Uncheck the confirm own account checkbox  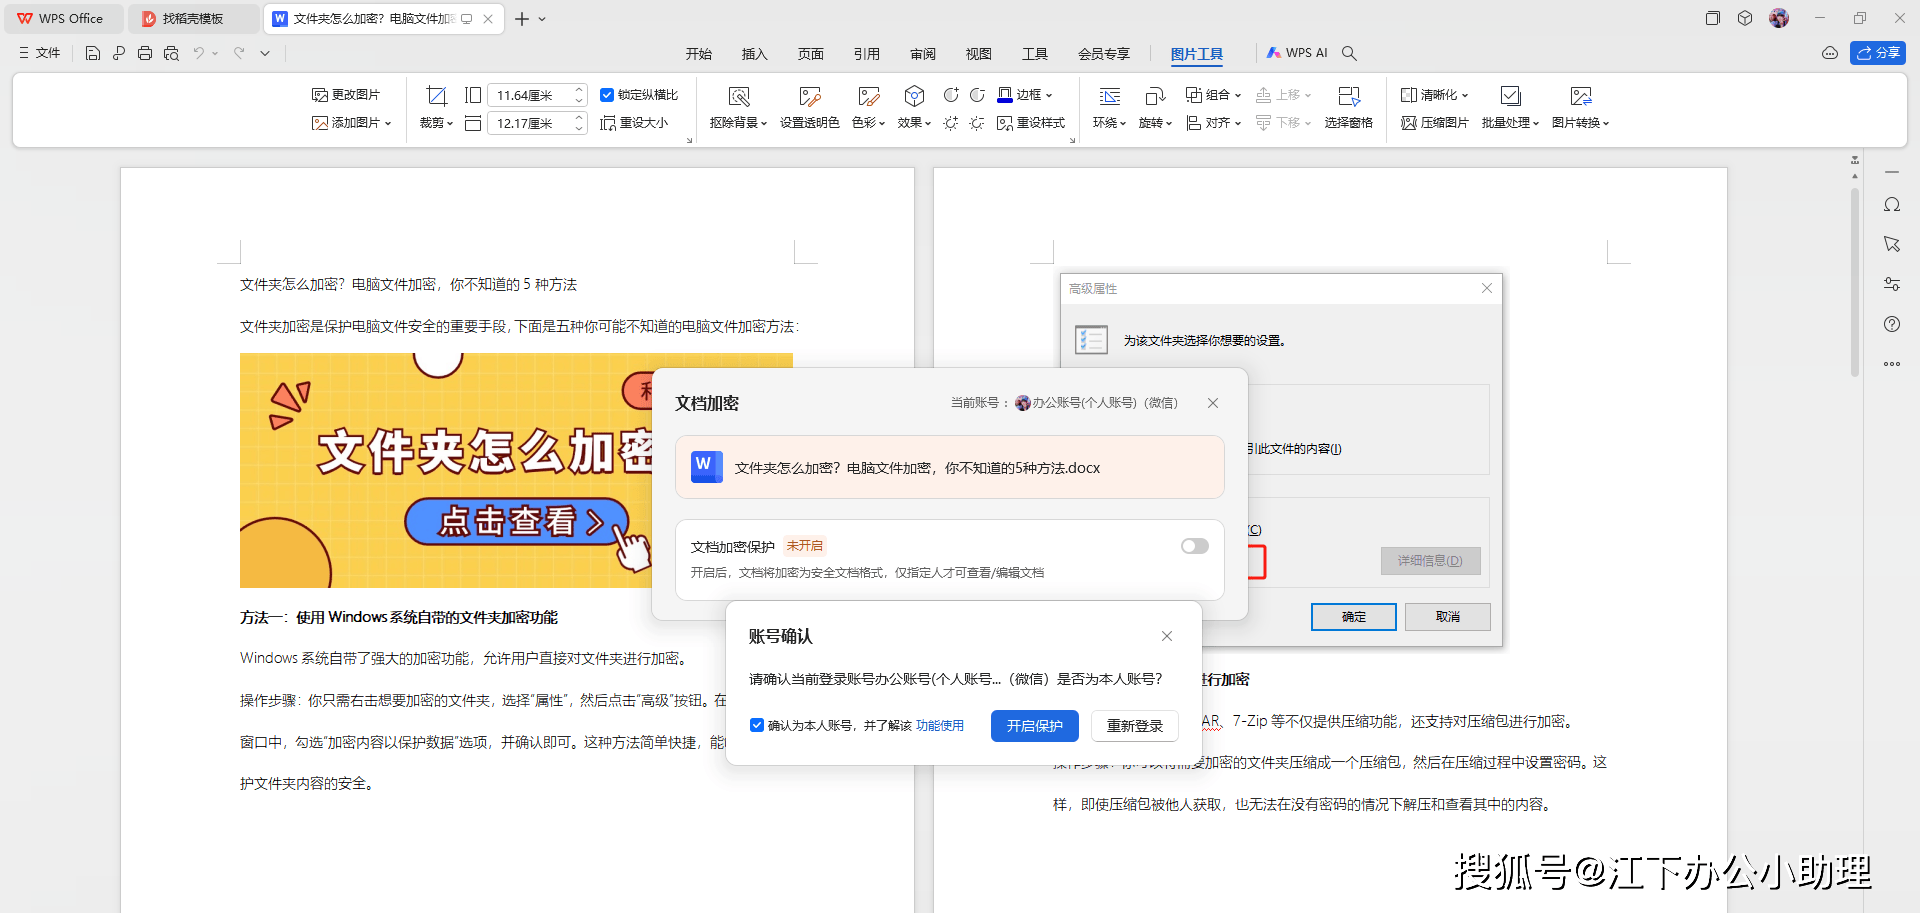tap(757, 725)
